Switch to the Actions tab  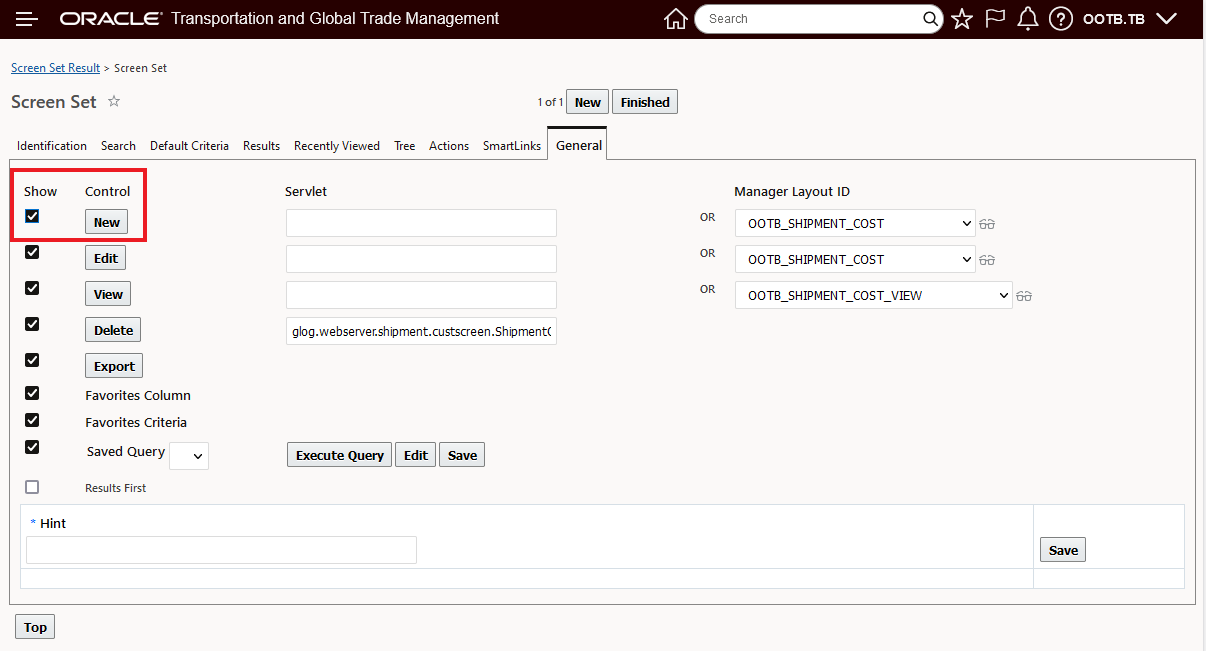pyautogui.click(x=449, y=146)
